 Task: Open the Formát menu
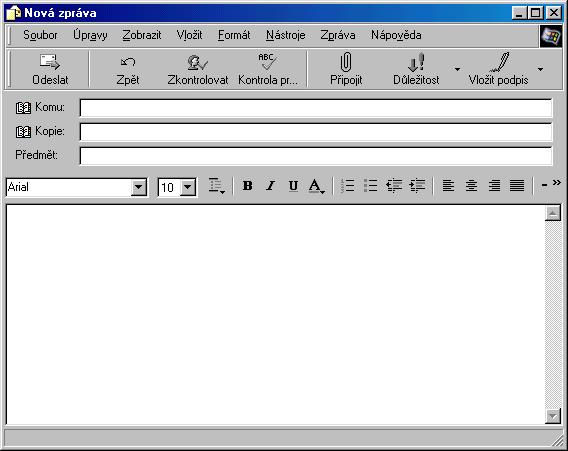(234, 36)
